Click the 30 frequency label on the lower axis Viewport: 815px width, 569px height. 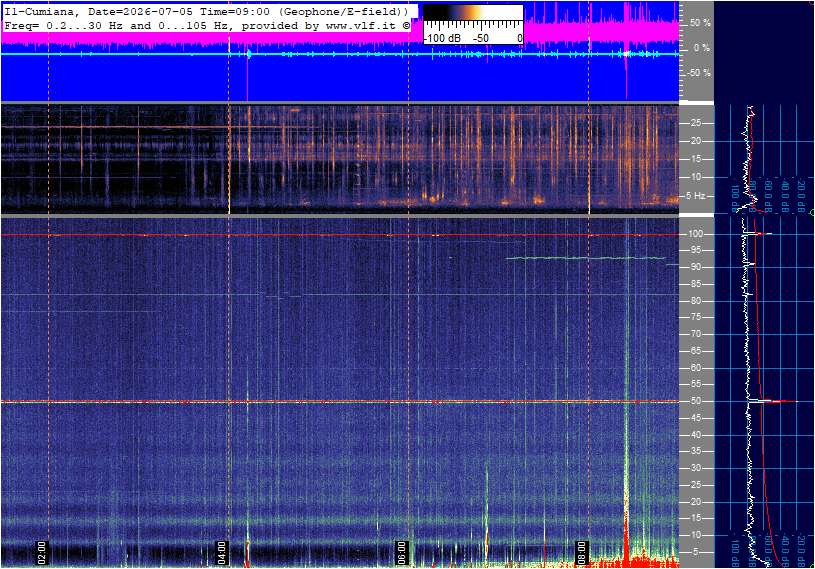tap(695, 468)
